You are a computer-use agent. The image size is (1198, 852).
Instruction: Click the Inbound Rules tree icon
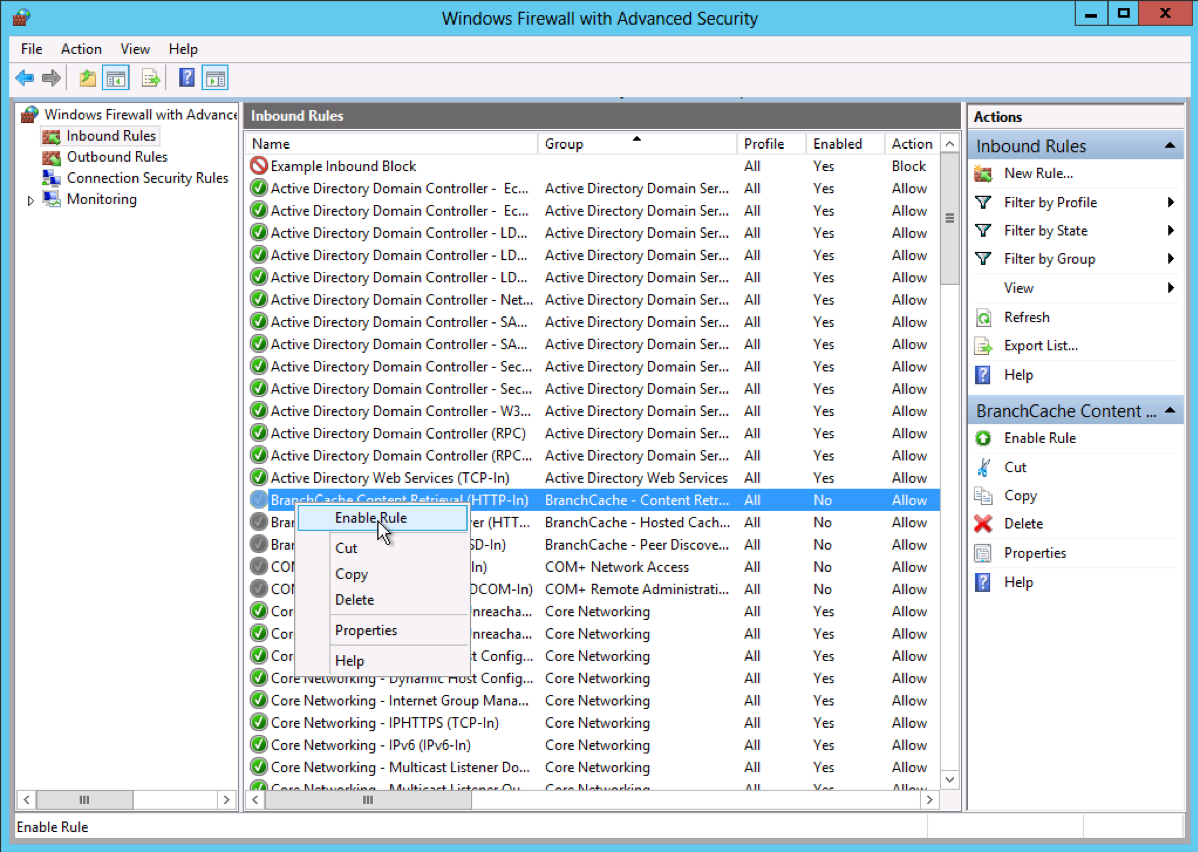pos(51,136)
